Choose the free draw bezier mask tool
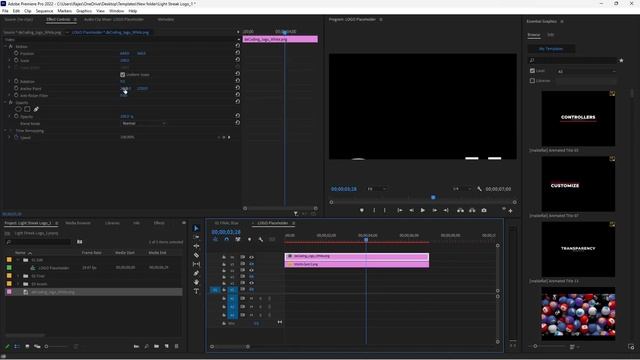 click(x=36, y=109)
